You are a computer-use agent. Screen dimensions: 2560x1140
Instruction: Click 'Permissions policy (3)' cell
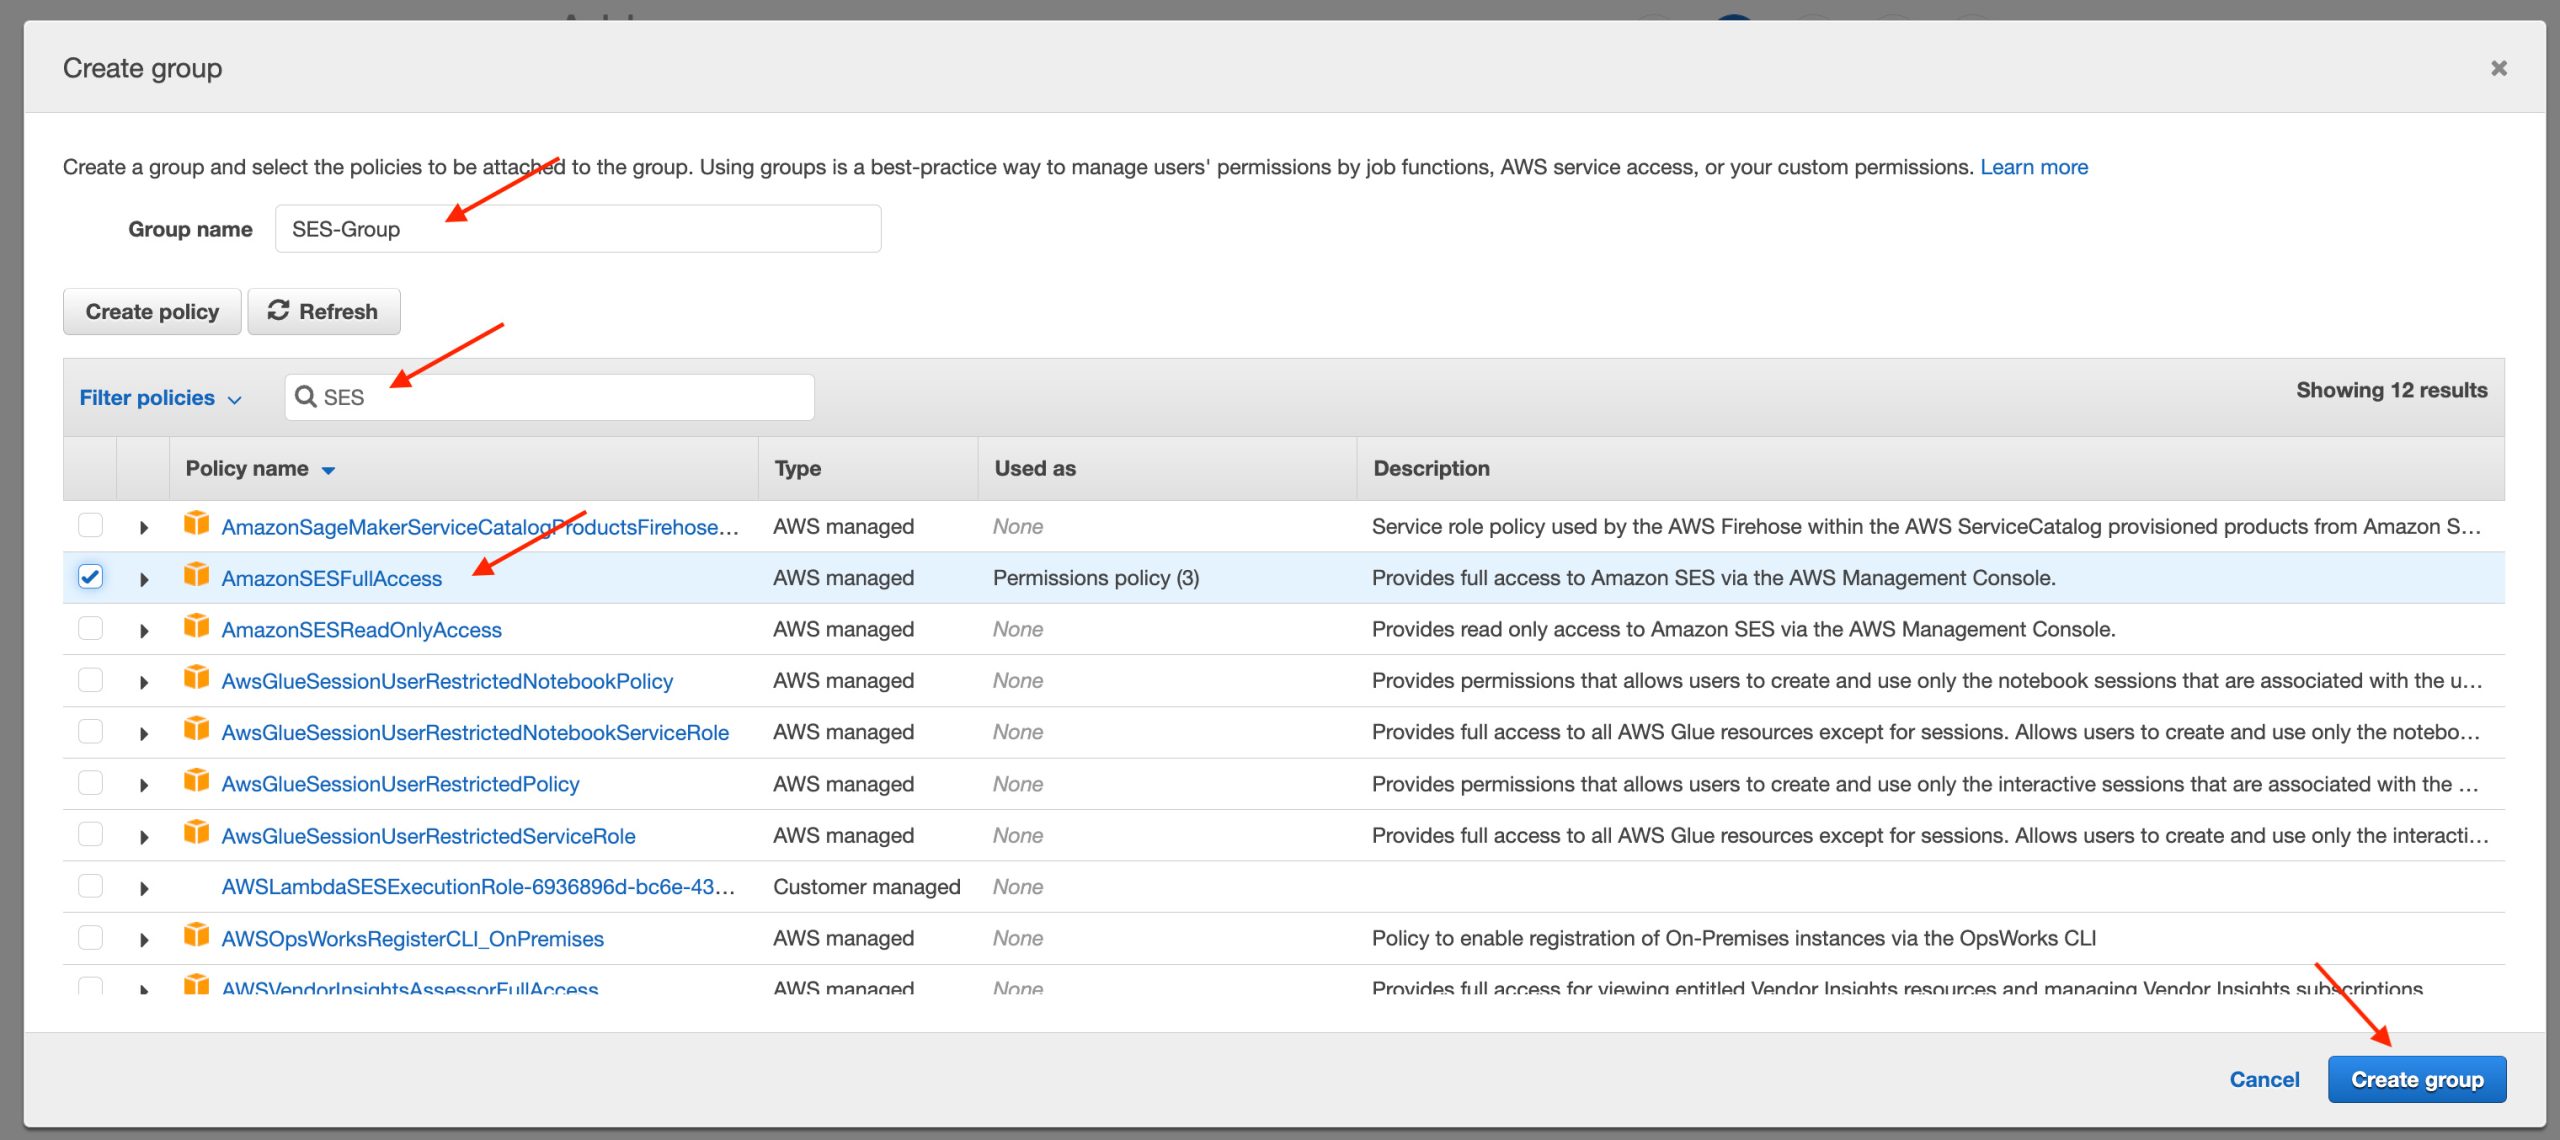tap(1096, 578)
